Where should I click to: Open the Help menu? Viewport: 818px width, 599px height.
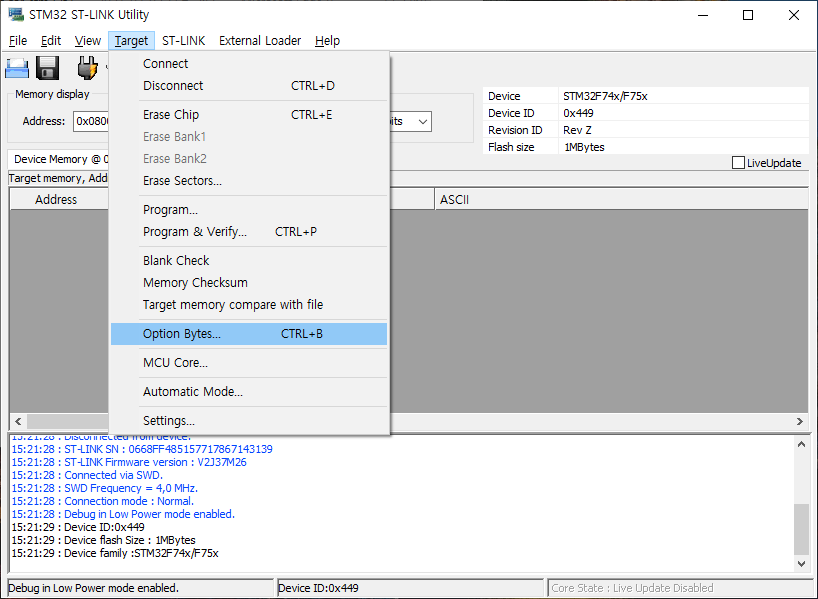click(x=327, y=41)
